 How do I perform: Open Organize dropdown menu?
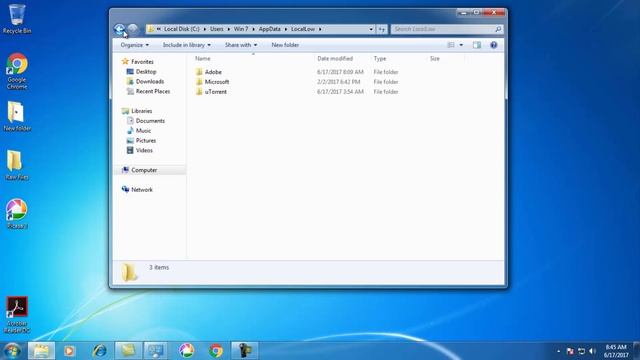click(x=135, y=45)
